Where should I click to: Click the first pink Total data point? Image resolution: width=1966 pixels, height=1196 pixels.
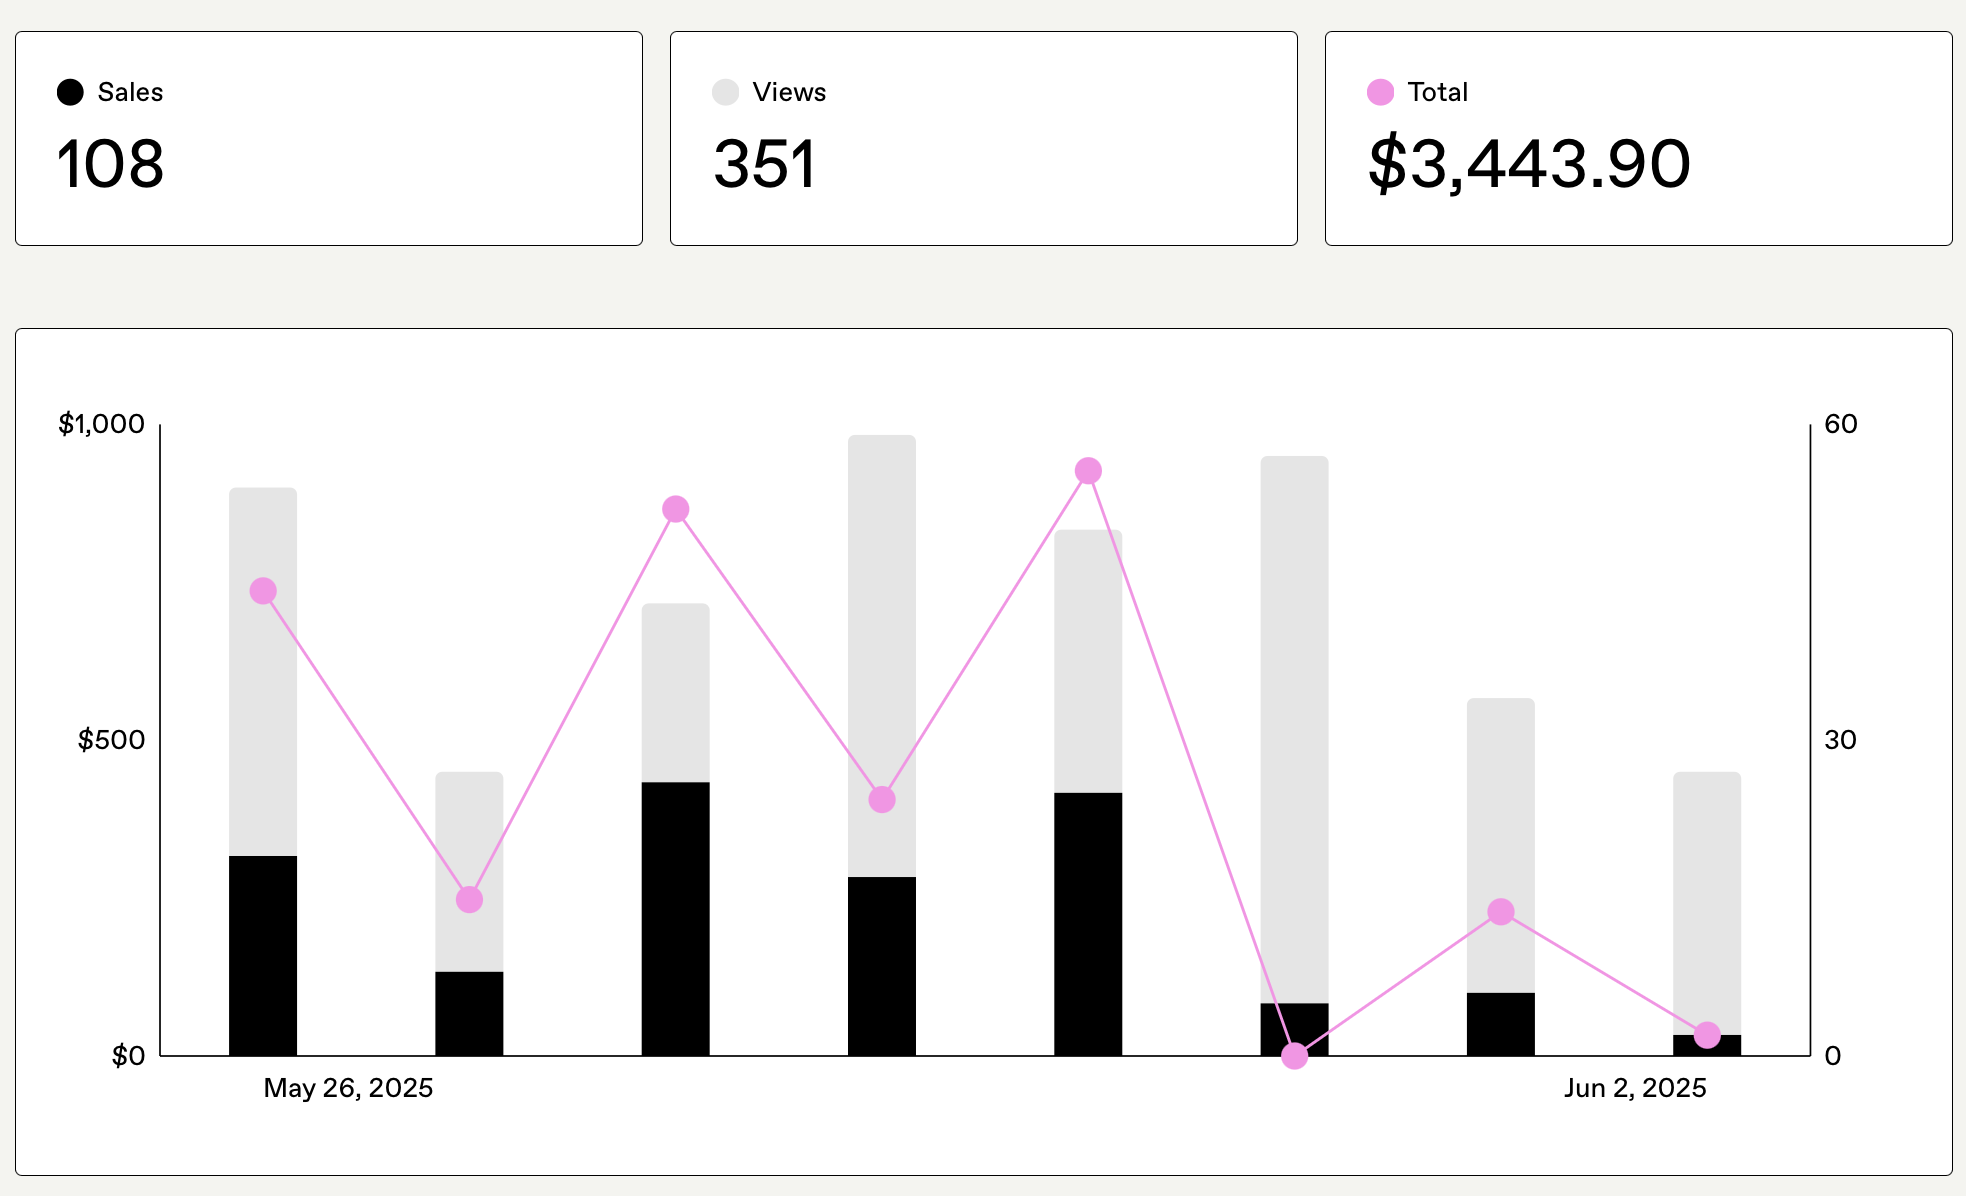tap(263, 591)
